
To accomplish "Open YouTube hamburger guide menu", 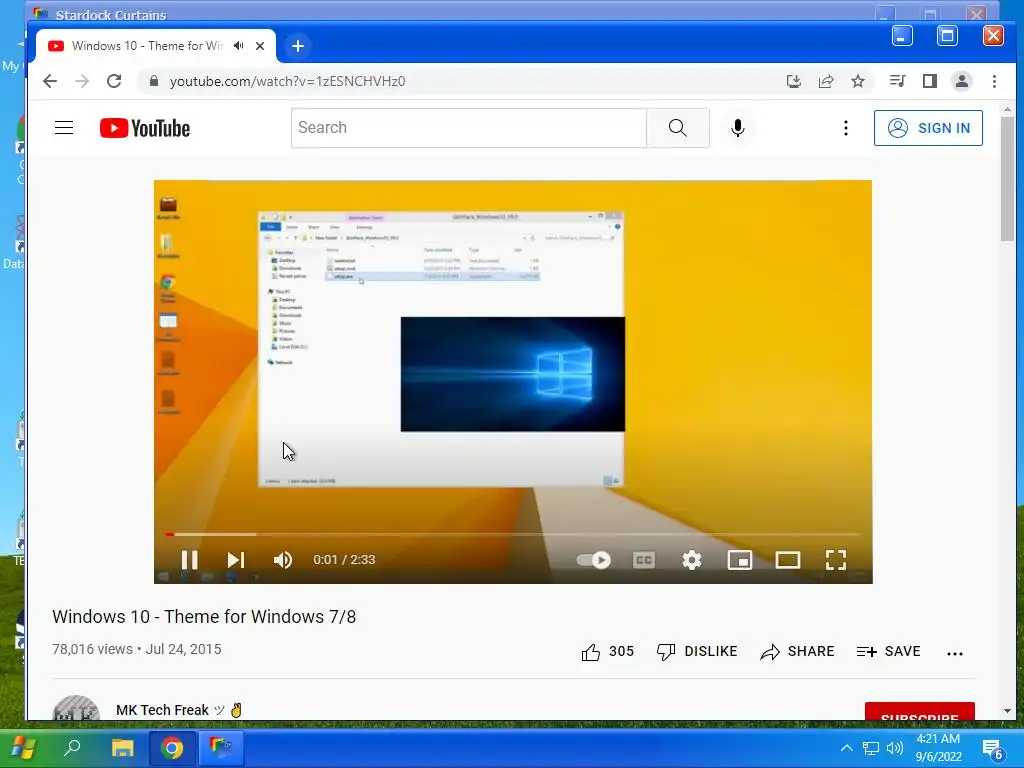I will coord(64,127).
